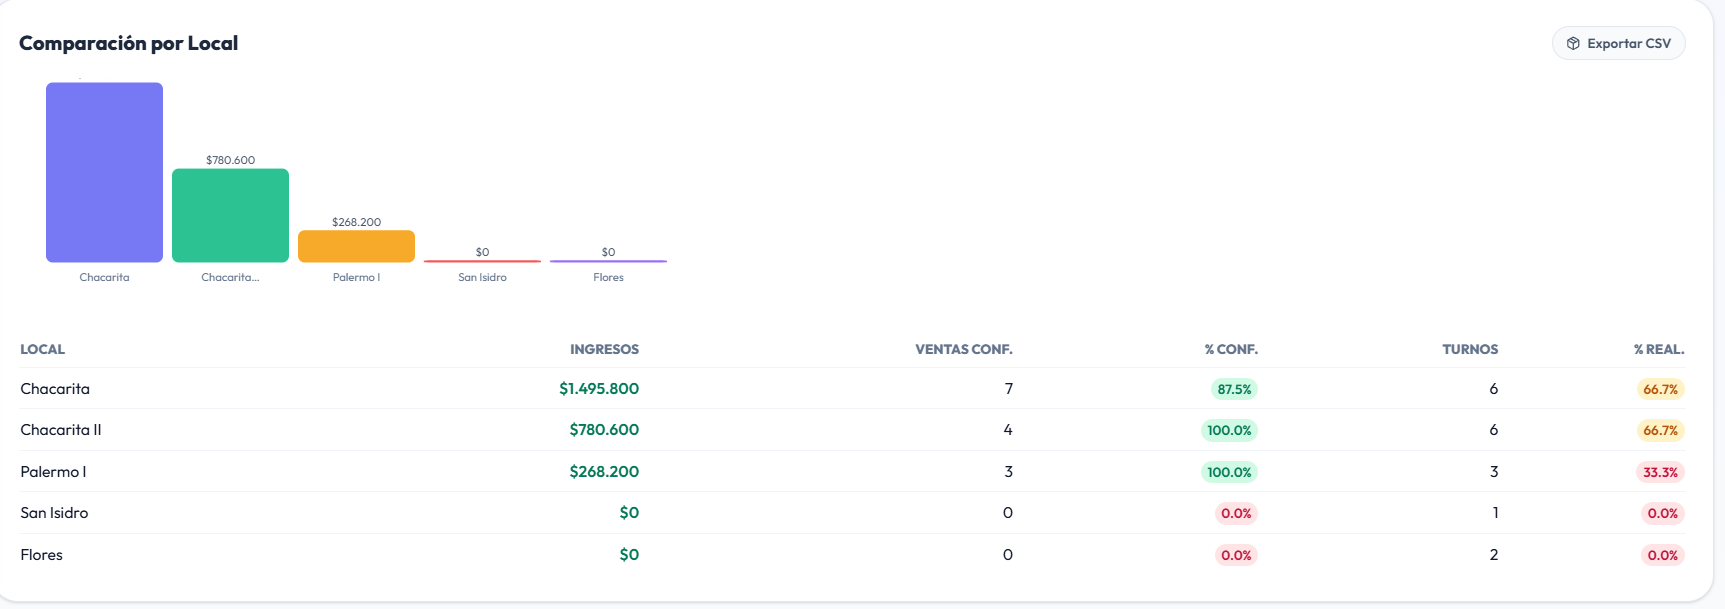The image size is (1725, 609).
Task: Click the VENTAS CONF. column header
Action: tap(964, 349)
